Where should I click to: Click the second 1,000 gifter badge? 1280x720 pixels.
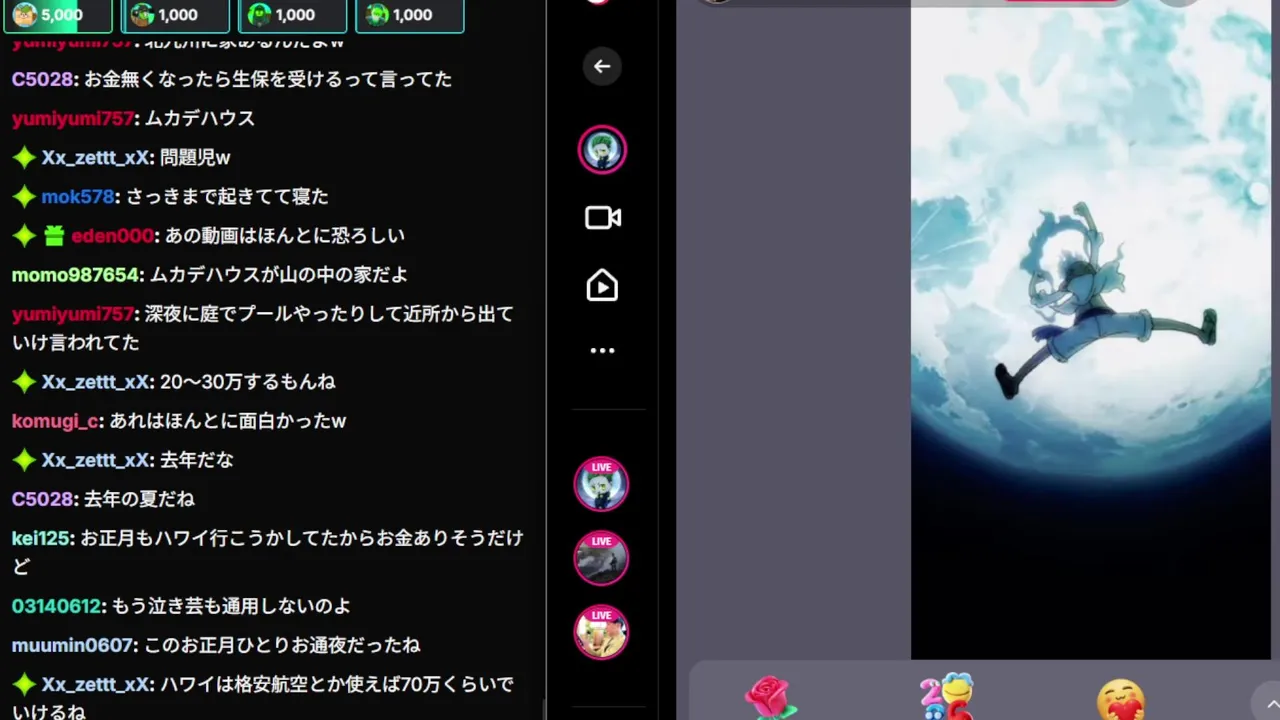[292, 15]
